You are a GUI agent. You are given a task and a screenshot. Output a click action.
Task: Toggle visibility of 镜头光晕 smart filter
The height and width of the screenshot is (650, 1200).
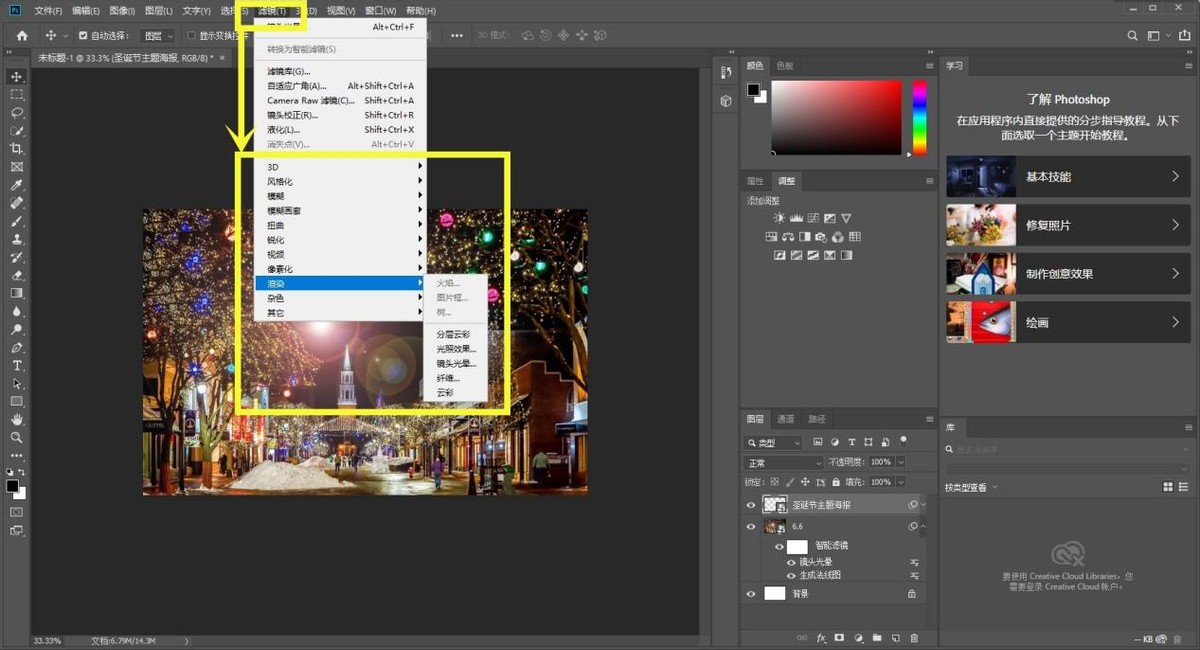(x=790, y=562)
